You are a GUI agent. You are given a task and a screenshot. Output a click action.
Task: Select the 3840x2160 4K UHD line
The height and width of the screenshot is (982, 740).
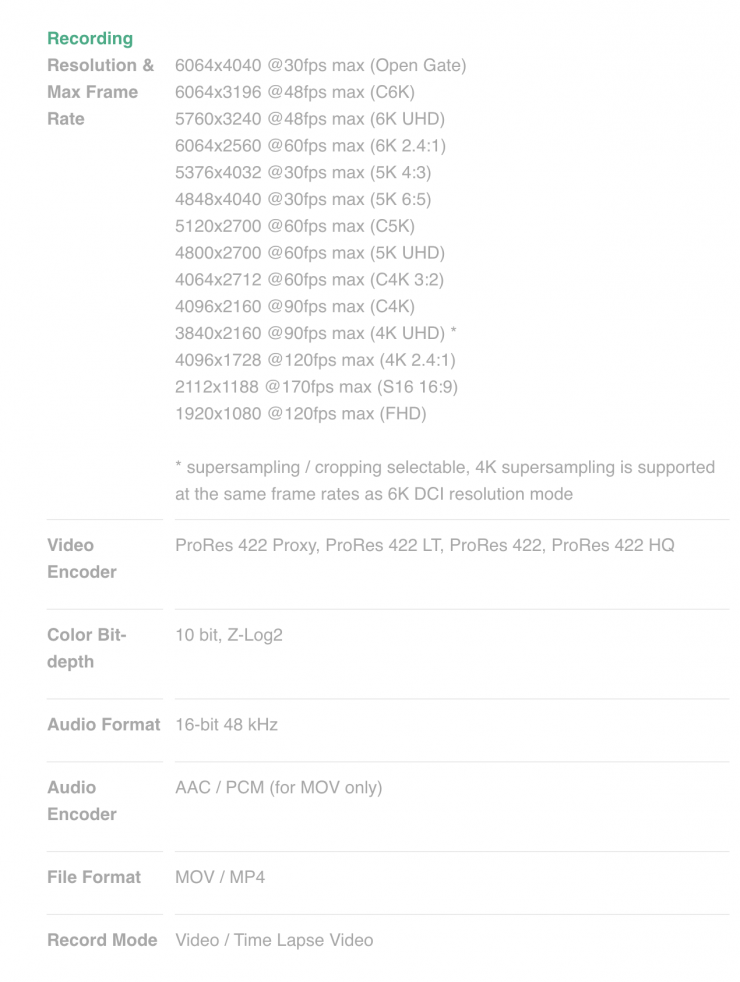[x=315, y=333]
